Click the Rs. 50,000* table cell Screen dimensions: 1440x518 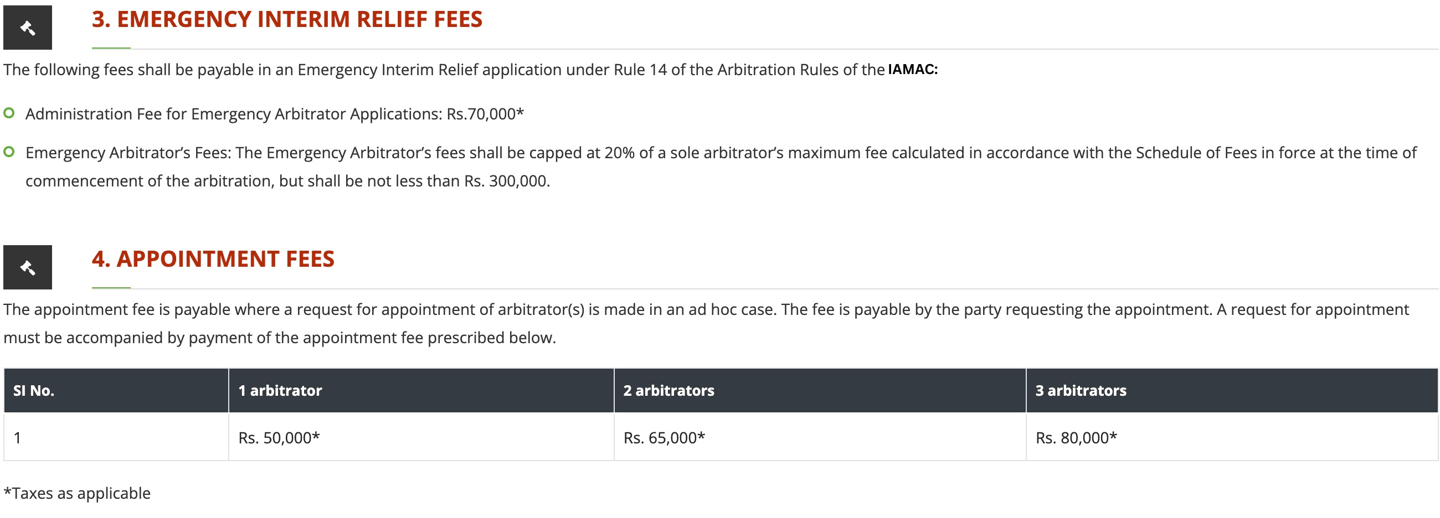pyautogui.click(x=421, y=437)
